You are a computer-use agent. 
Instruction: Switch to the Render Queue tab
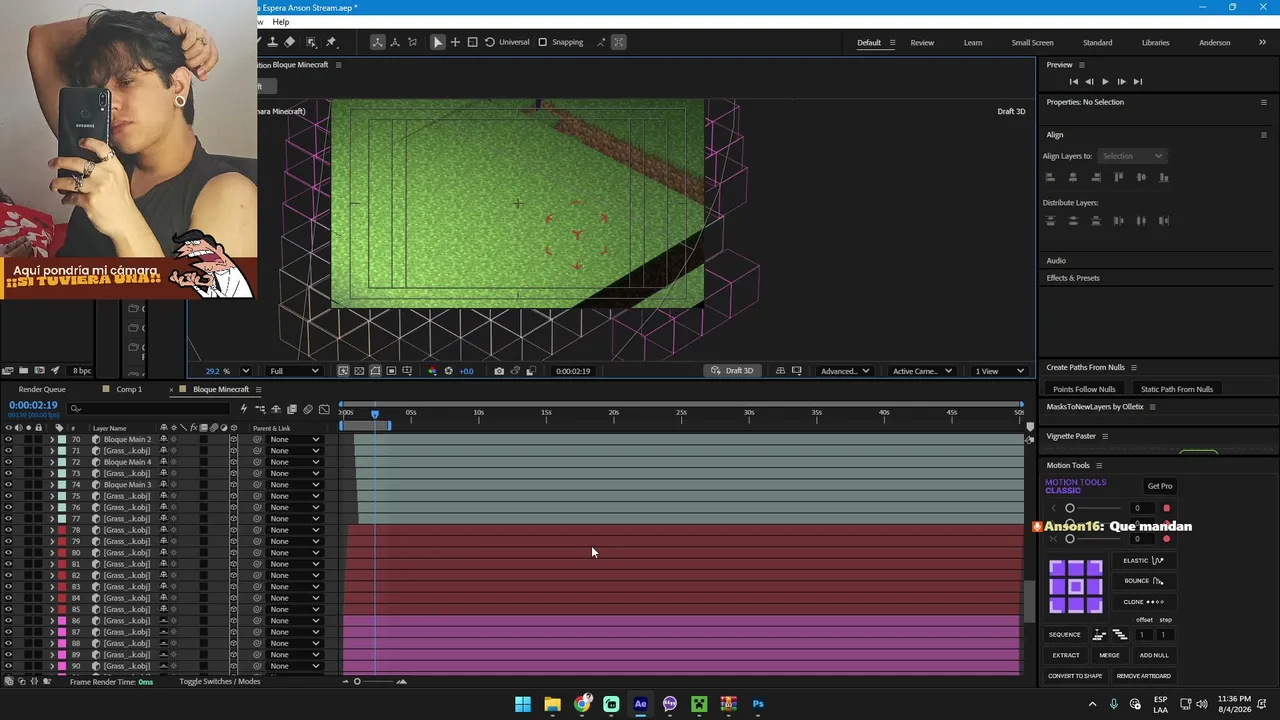point(42,389)
